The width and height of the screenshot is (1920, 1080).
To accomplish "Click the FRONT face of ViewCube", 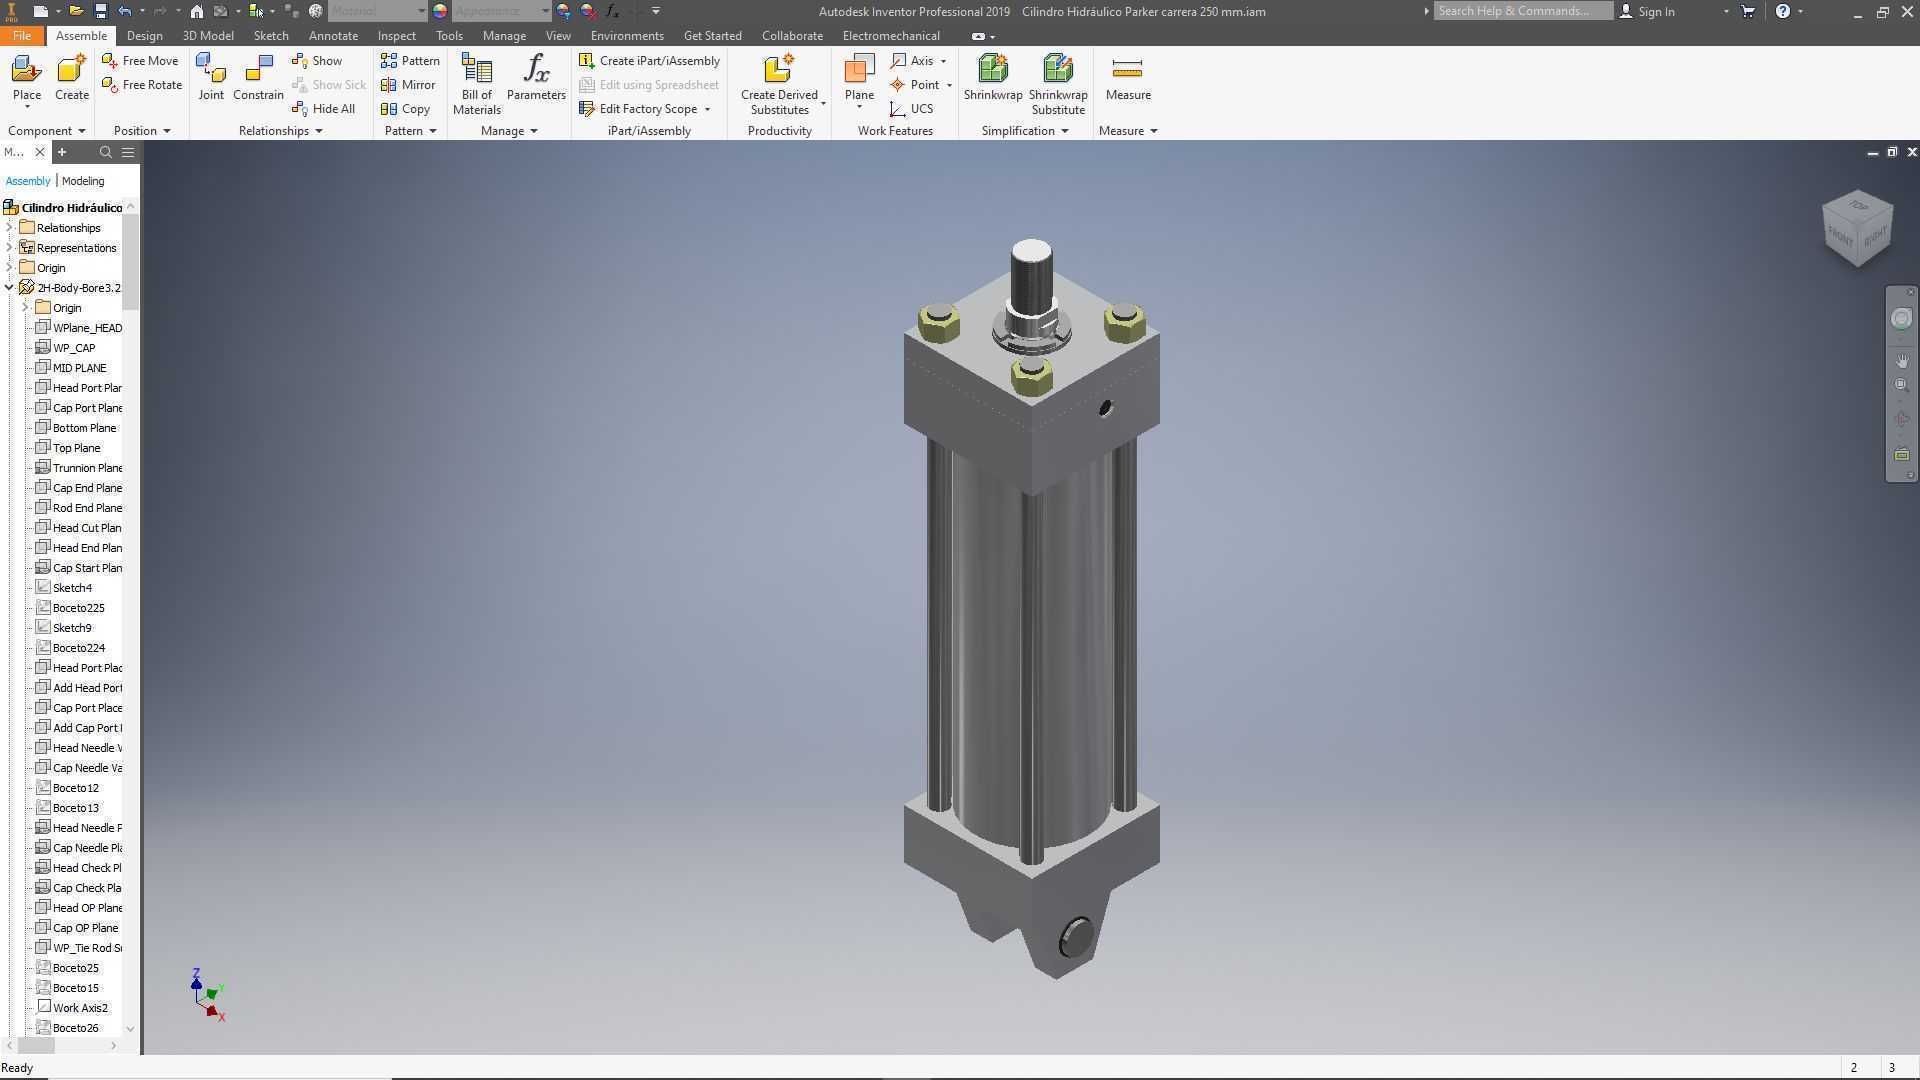I will [1839, 237].
